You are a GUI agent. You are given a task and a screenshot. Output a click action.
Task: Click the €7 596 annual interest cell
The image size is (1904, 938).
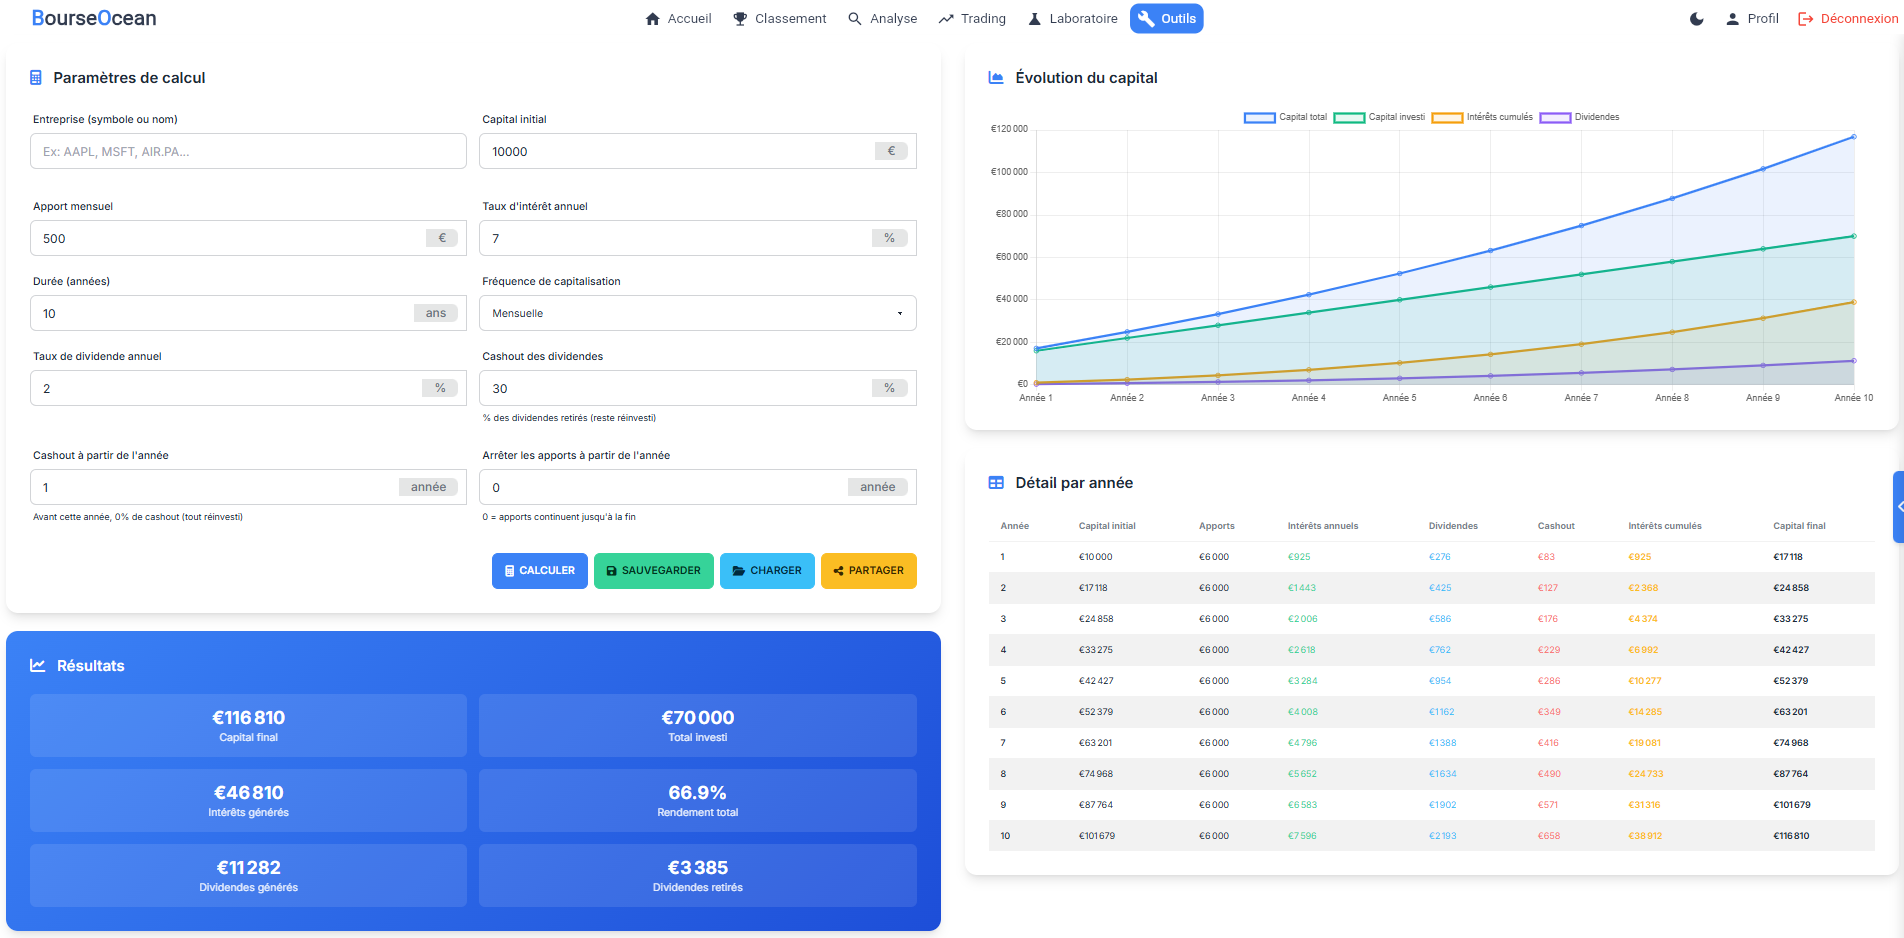coord(1302,836)
